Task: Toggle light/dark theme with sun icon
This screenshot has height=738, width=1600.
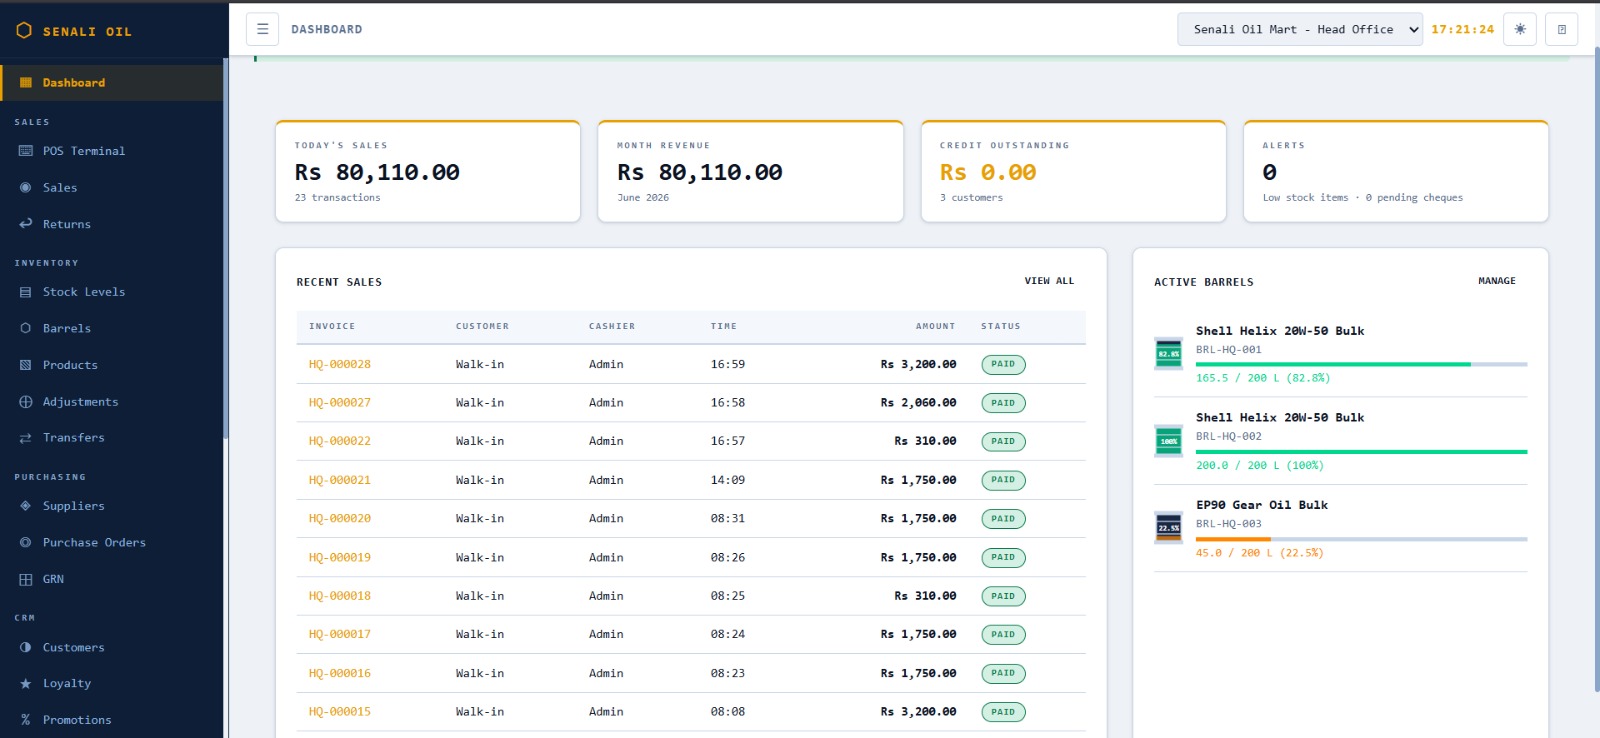Action: [x=1520, y=29]
